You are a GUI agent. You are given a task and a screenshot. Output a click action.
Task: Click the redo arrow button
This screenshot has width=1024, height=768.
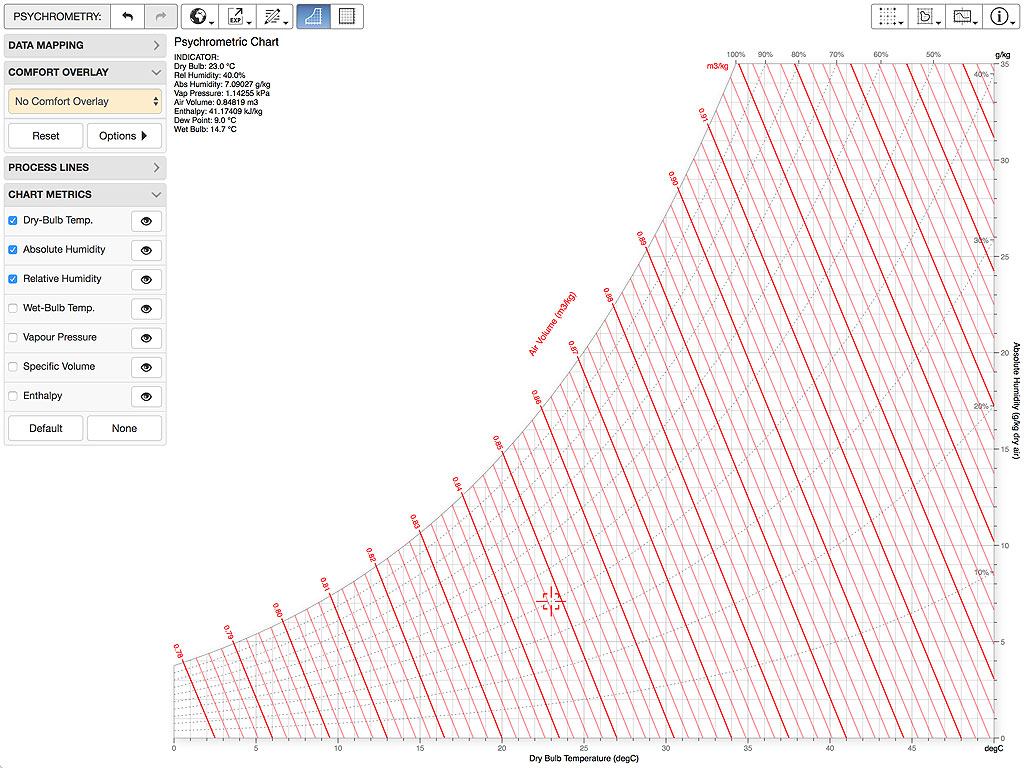[x=161, y=16]
